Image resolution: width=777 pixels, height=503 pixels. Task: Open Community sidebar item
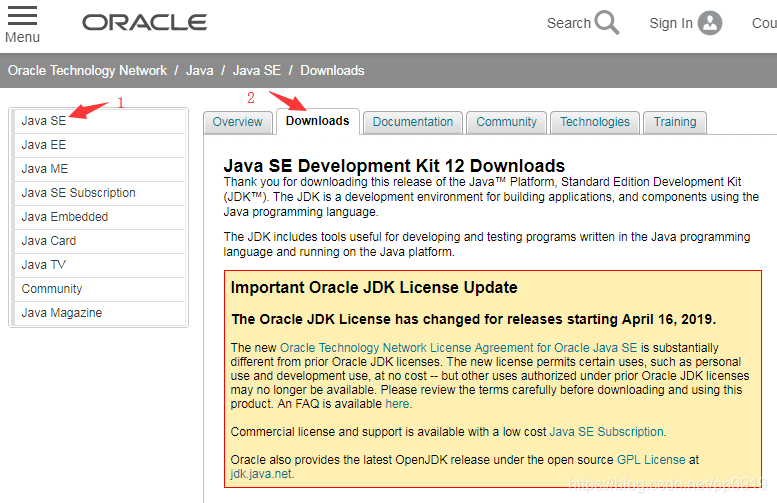click(99, 289)
